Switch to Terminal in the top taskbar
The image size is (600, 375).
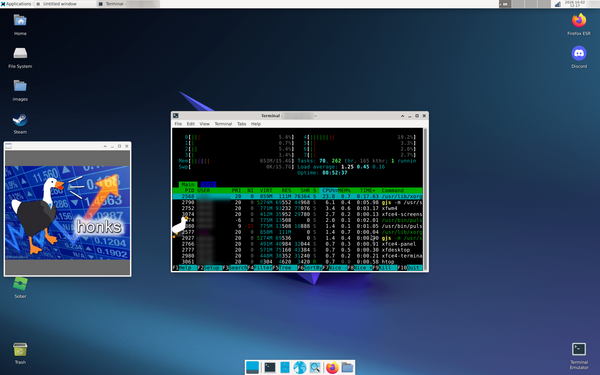point(128,4)
